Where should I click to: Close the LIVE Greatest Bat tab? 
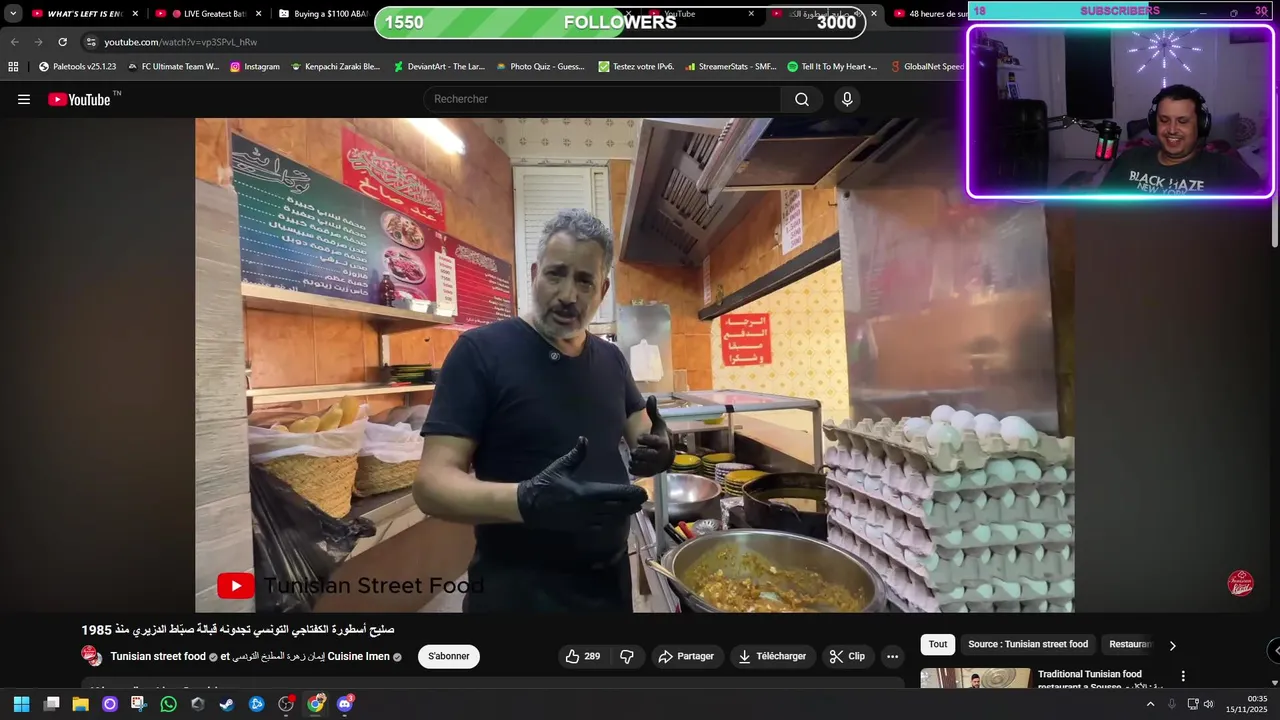tap(259, 14)
